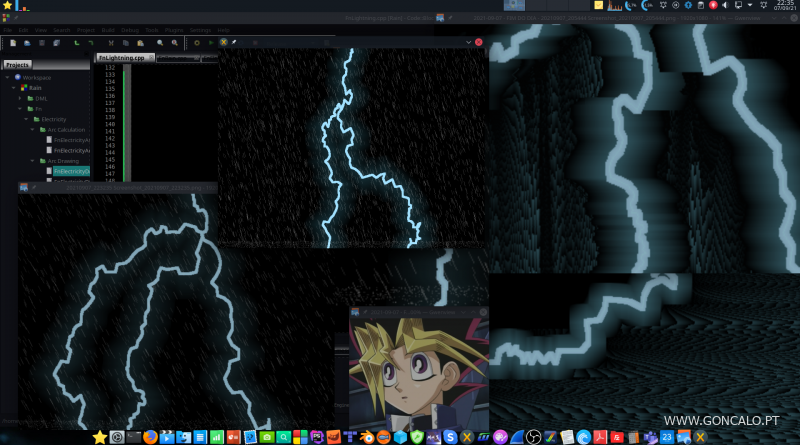
Task: Click the anime character video window
Action: (x=418, y=372)
